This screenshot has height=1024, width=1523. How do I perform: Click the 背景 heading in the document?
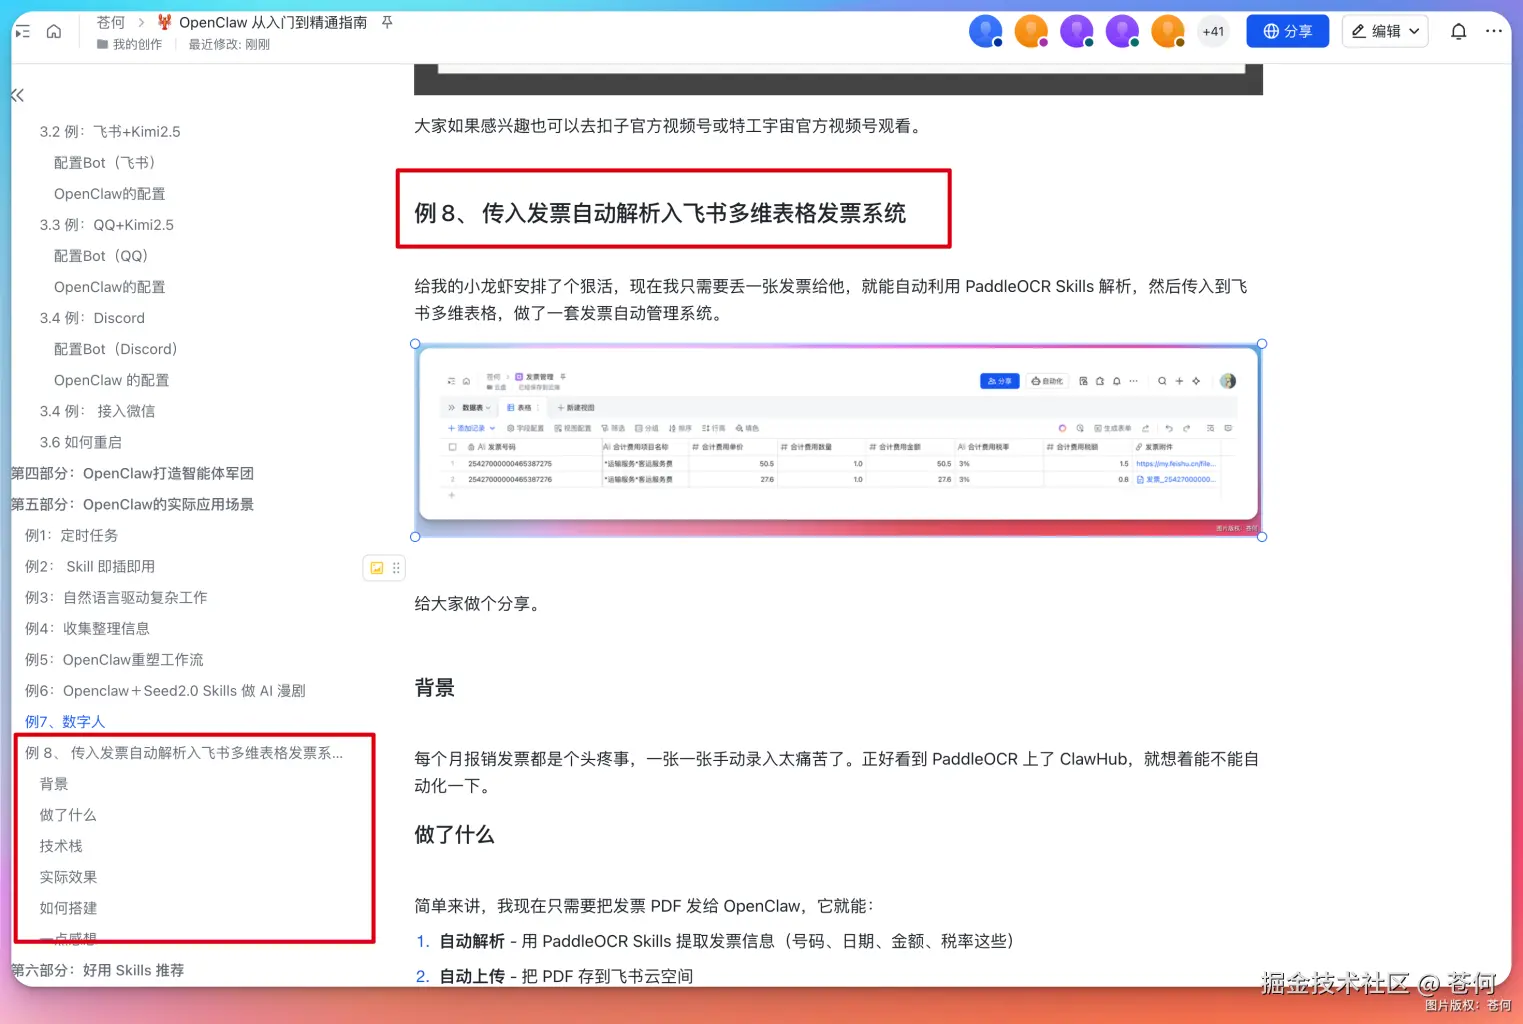click(x=435, y=688)
